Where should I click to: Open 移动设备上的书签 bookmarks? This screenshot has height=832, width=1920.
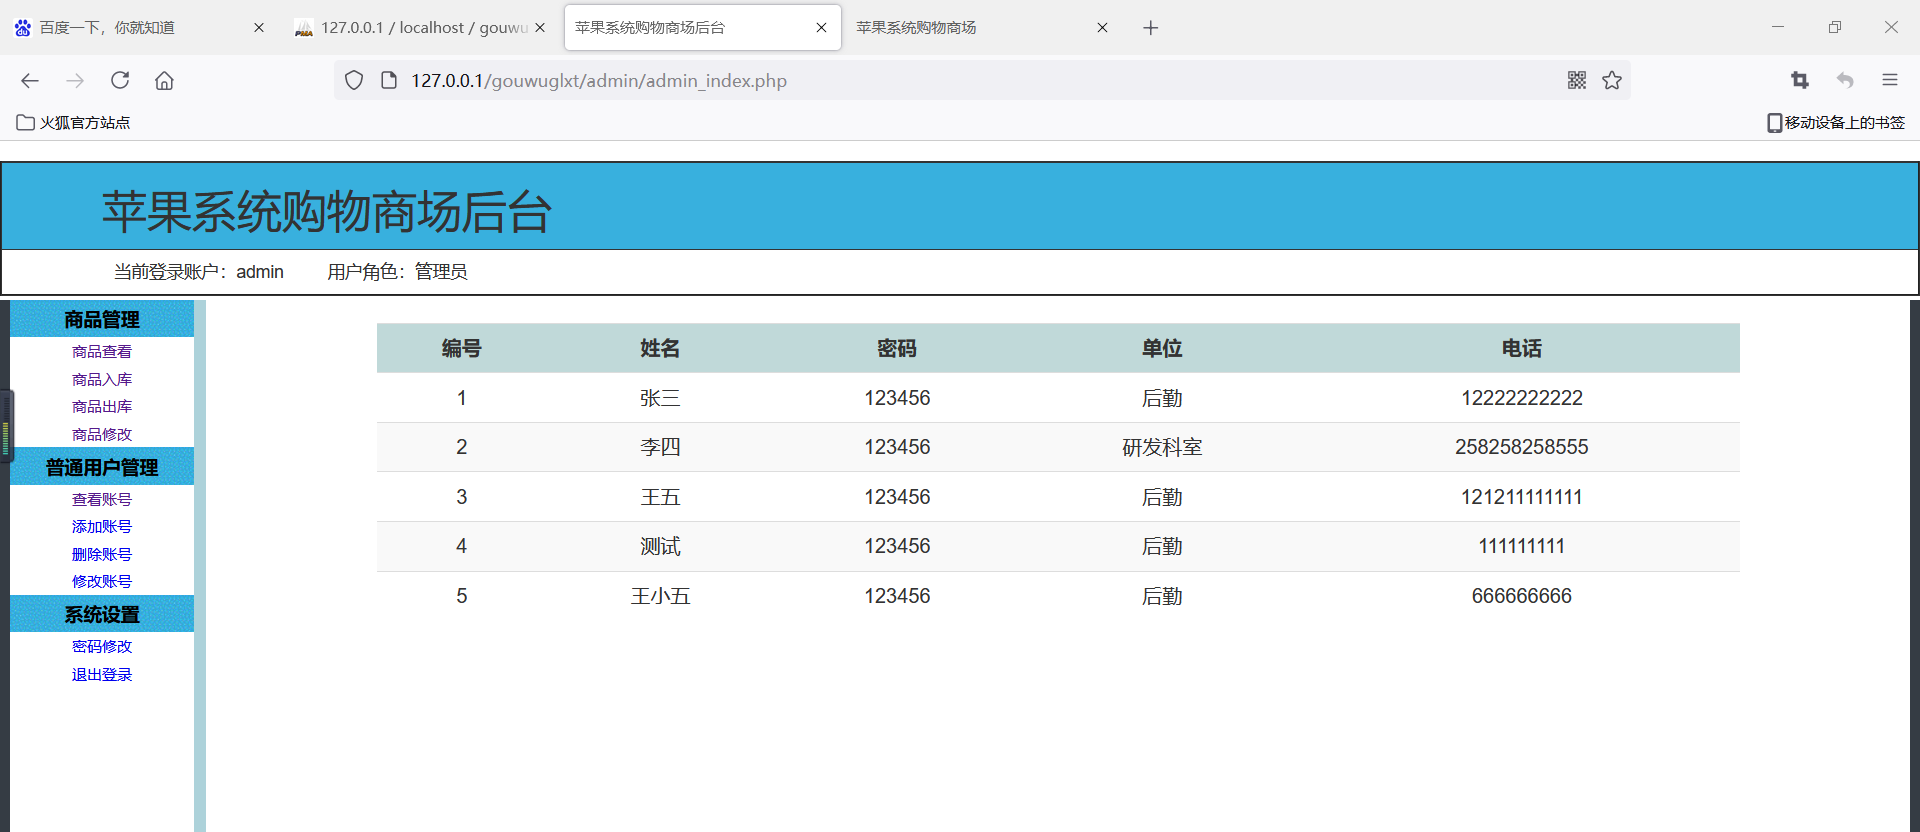tap(1836, 122)
